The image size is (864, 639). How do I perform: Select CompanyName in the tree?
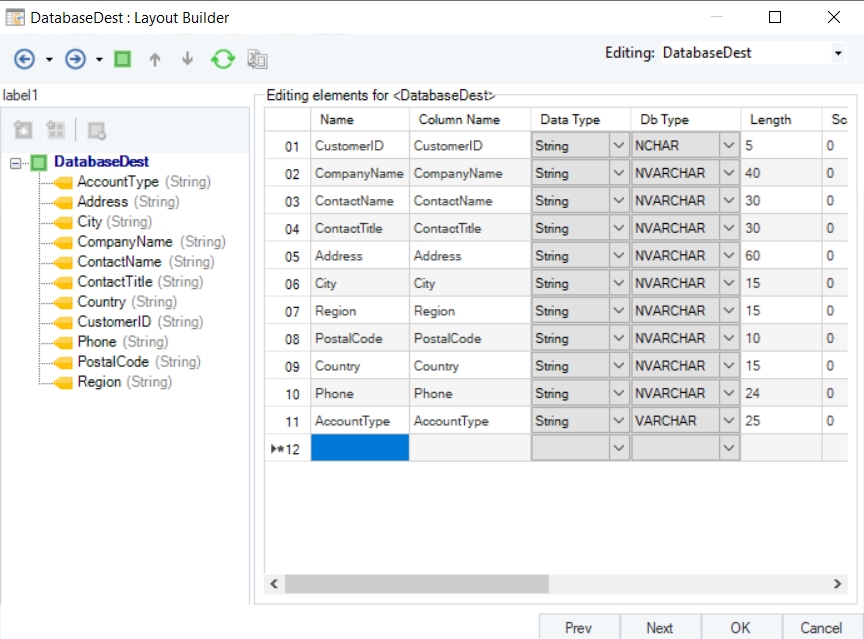[124, 242]
